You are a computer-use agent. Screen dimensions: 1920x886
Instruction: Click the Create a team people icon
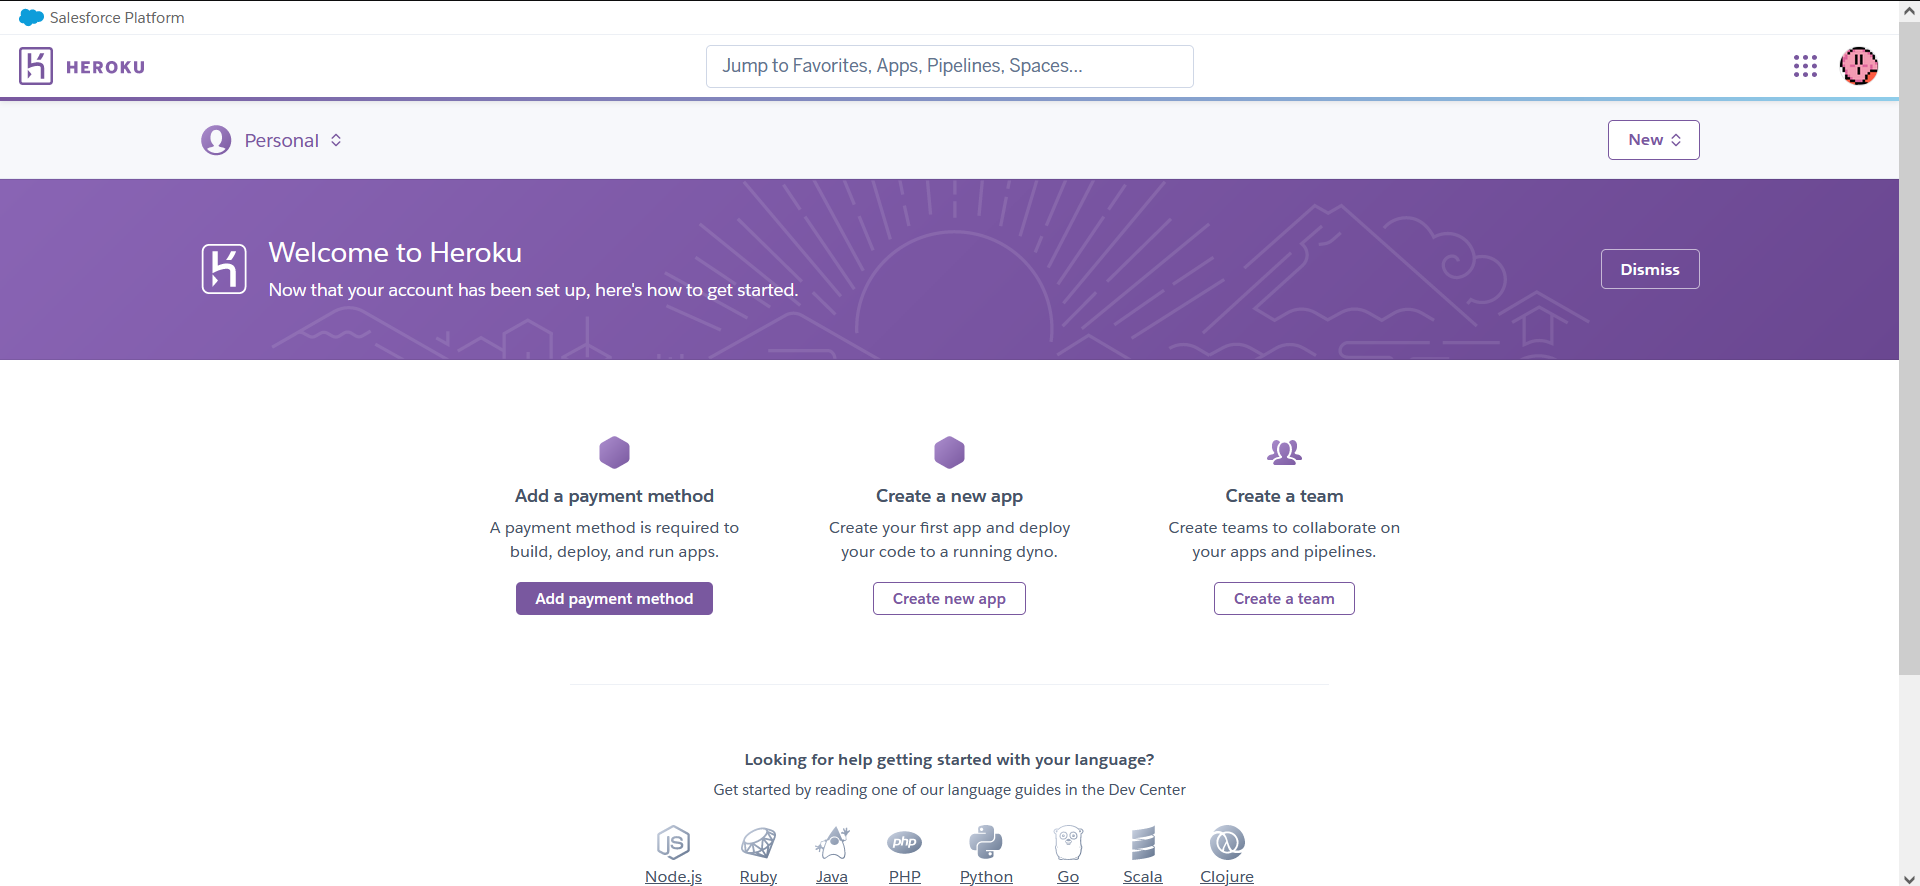[x=1284, y=452]
